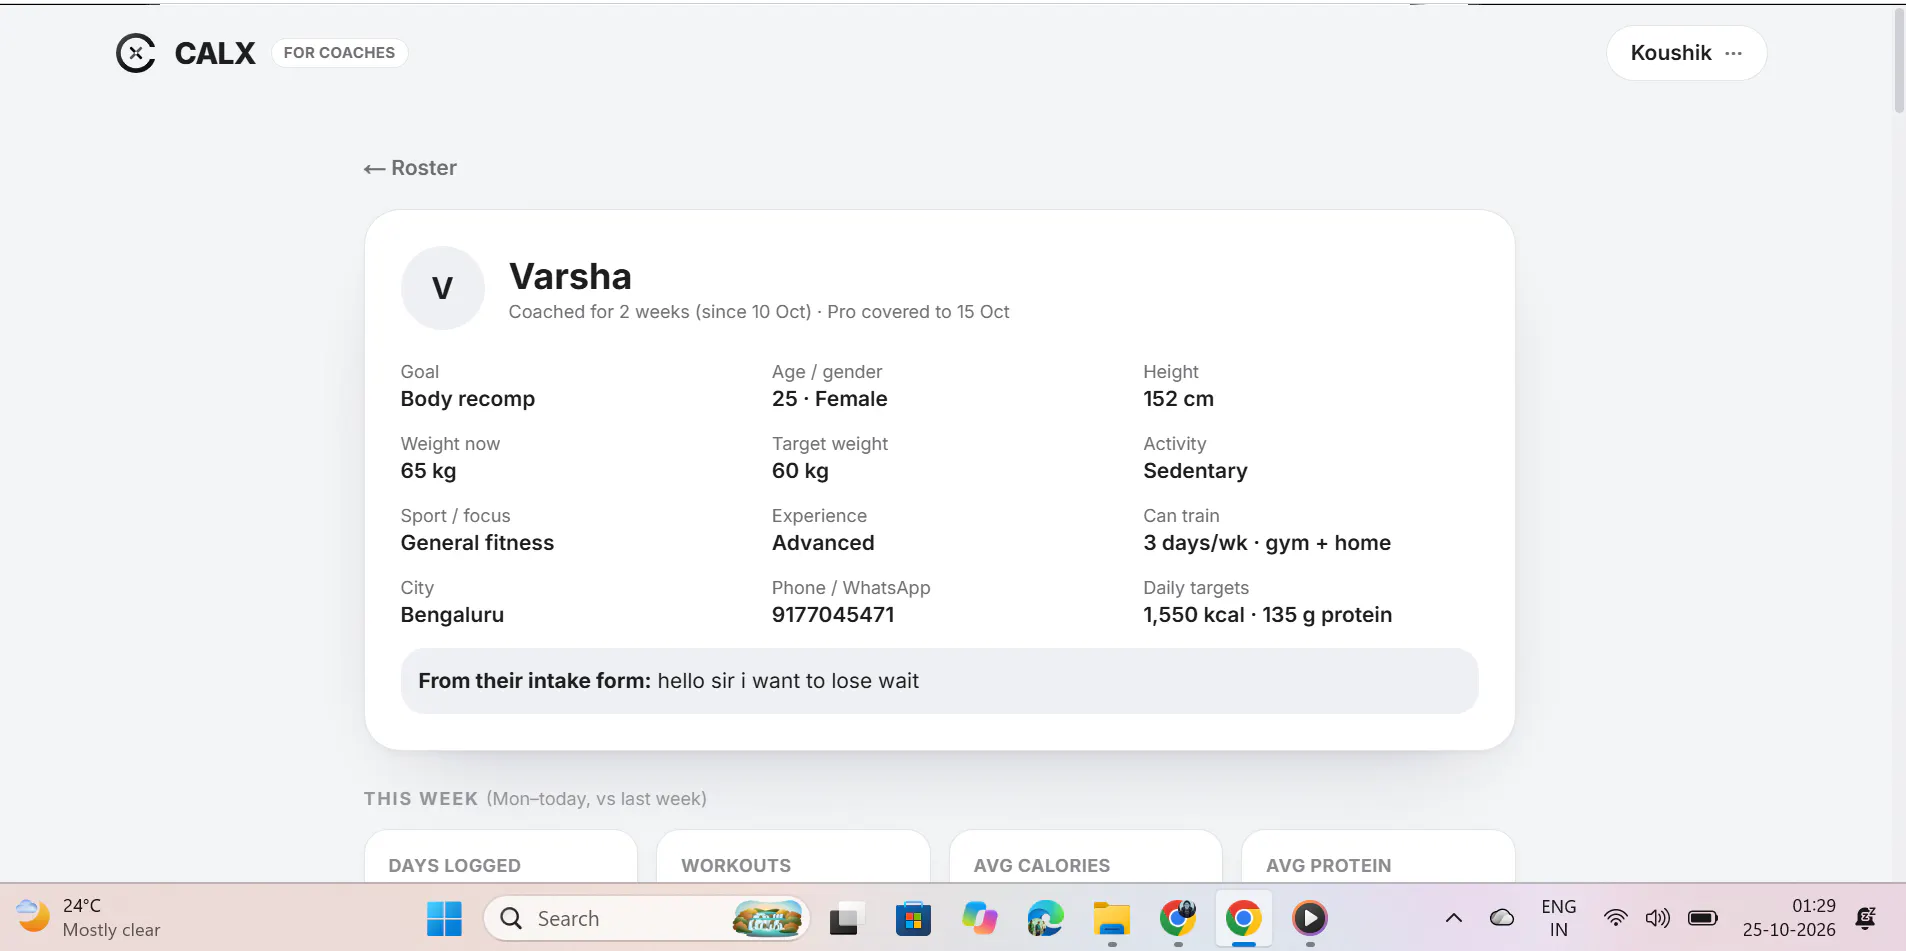Click the 'Sedentary' activity value
The image size is (1906, 951).
tap(1195, 471)
